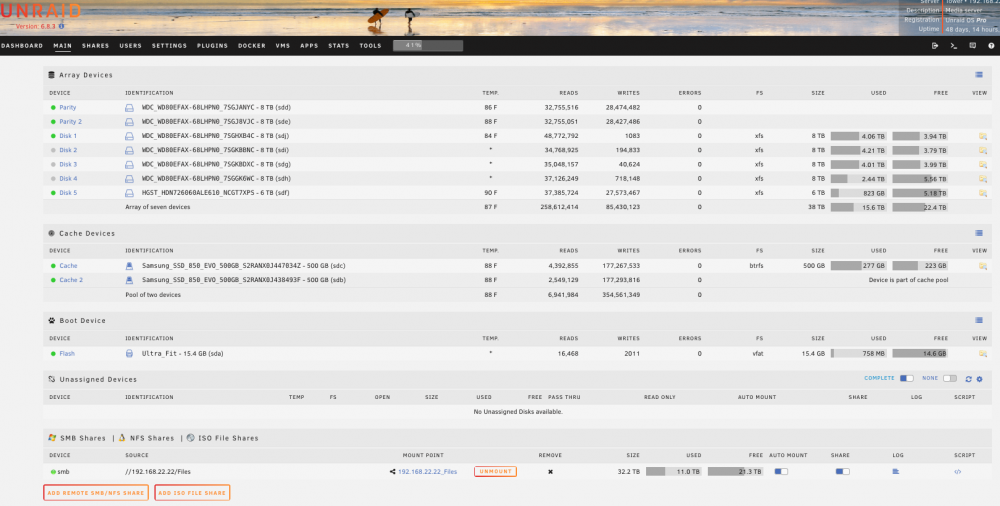Open the Flash device link
This screenshot has width=1000, height=506.
point(67,353)
